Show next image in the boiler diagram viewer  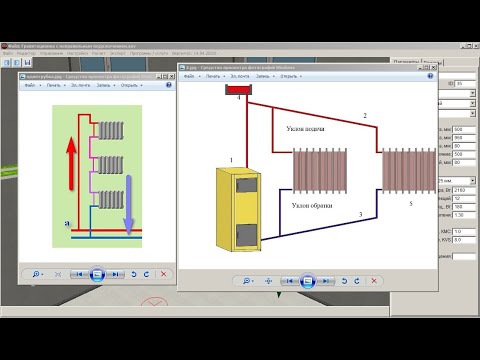click(326, 281)
